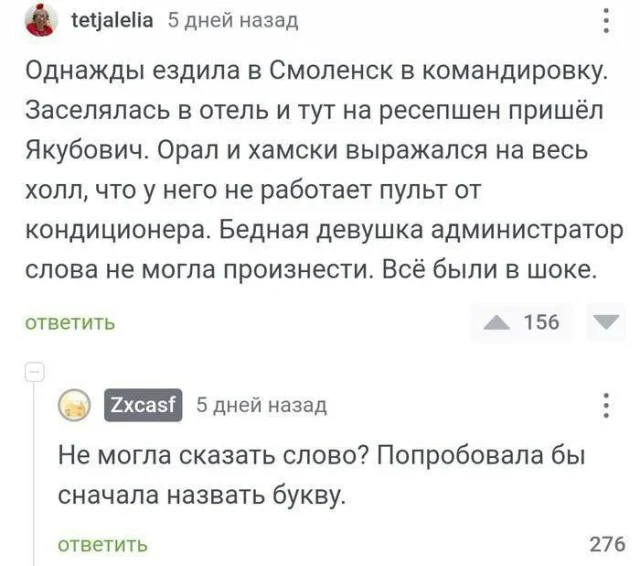This screenshot has width=640, height=566.
Task: Click "ответить" under Zxcasf's reply
Action: coord(104,545)
